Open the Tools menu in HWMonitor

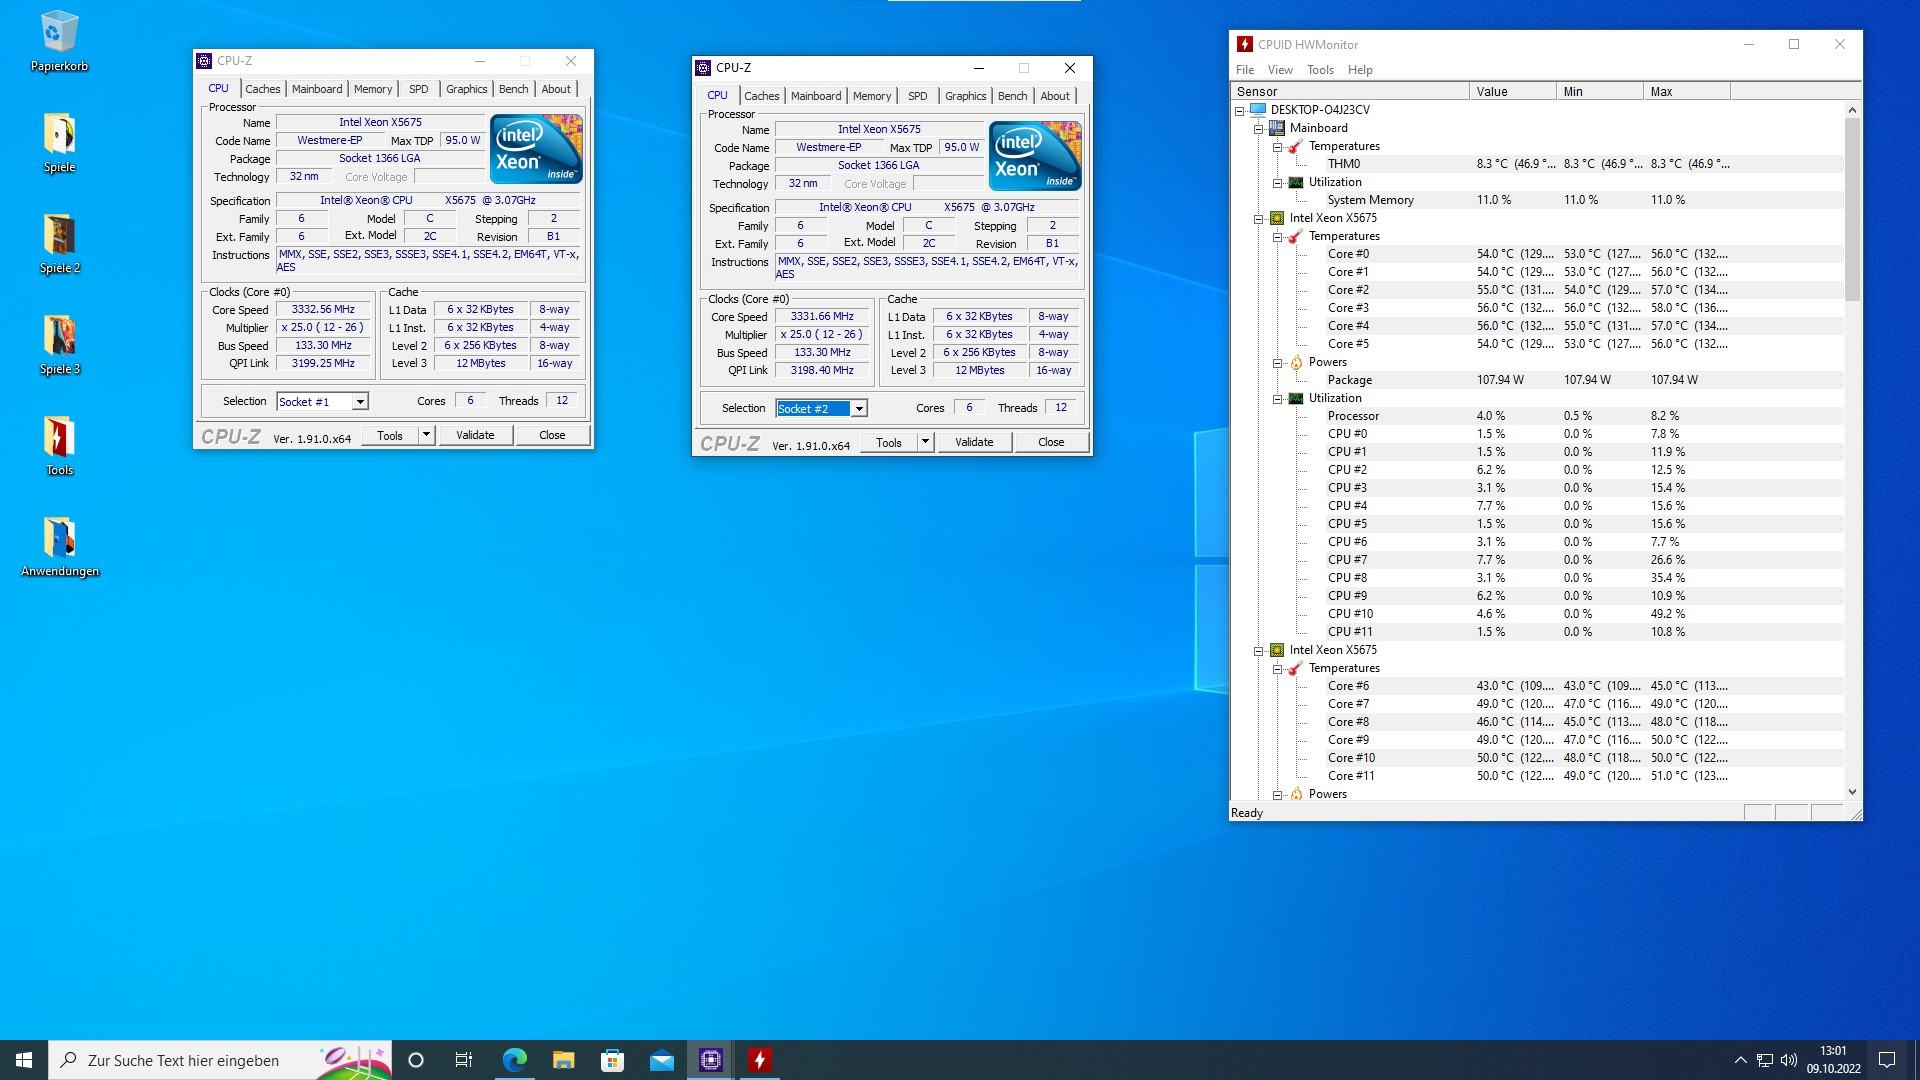pyautogui.click(x=1320, y=70)
